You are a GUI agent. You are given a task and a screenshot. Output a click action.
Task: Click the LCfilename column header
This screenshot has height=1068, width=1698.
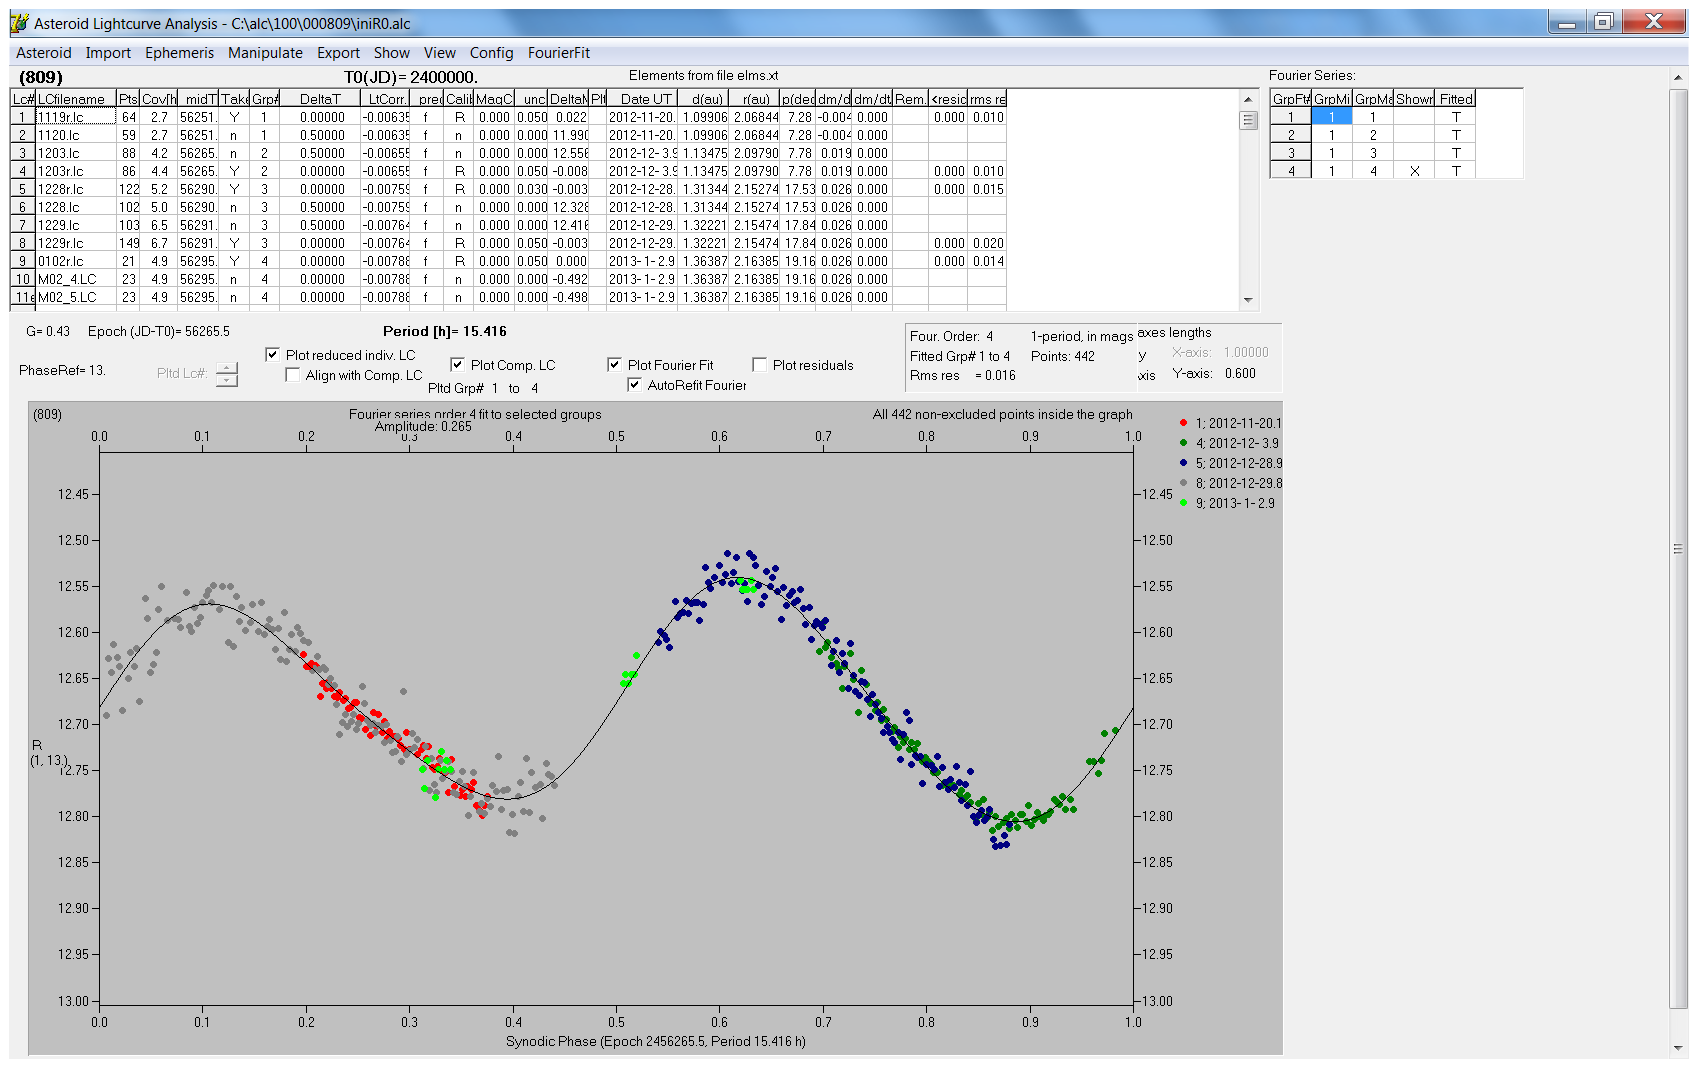(76, 99)
